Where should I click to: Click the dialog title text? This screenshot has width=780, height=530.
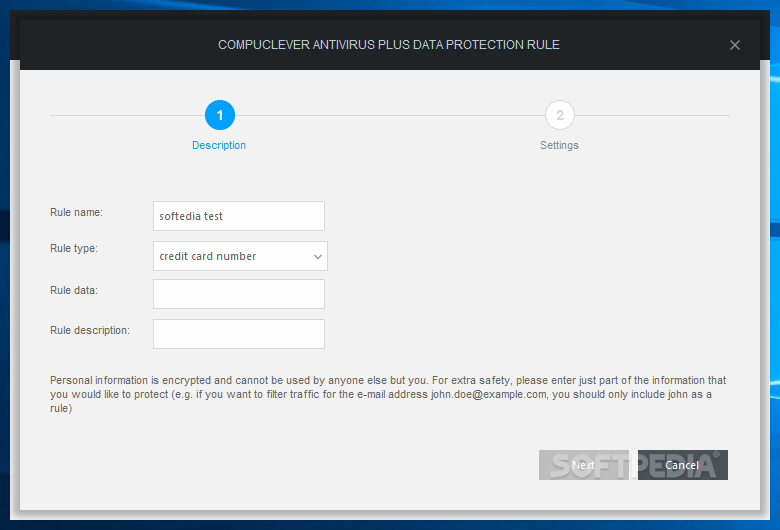(x=389, y=45)
